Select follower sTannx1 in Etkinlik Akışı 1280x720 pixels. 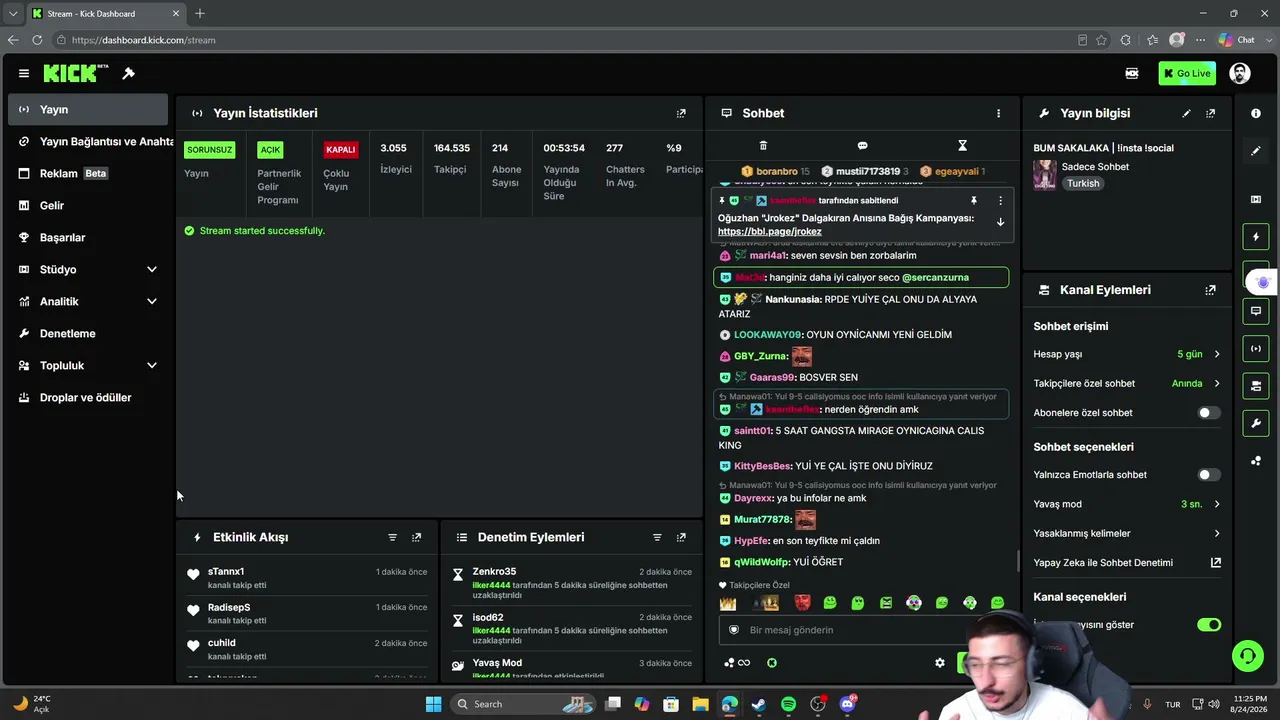coord(226,572)
